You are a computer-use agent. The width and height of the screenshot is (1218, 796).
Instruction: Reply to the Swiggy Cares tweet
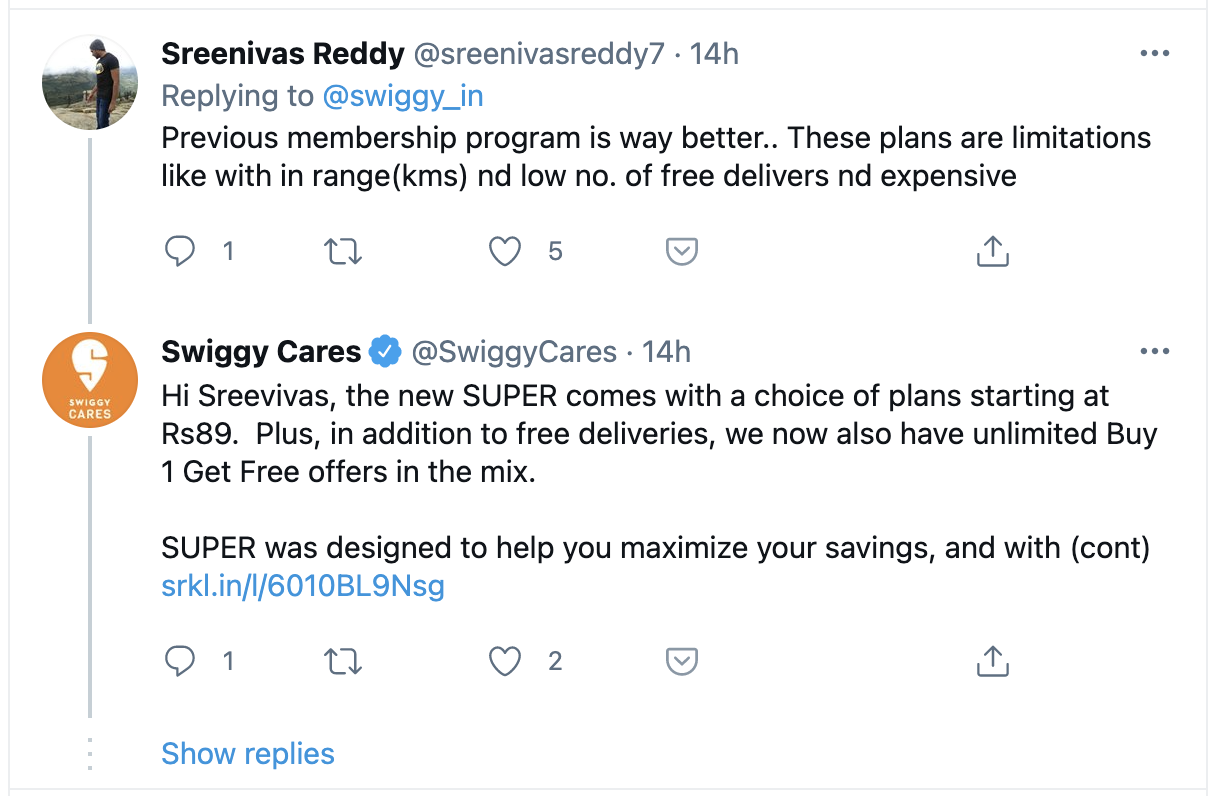tap(180, 661)
